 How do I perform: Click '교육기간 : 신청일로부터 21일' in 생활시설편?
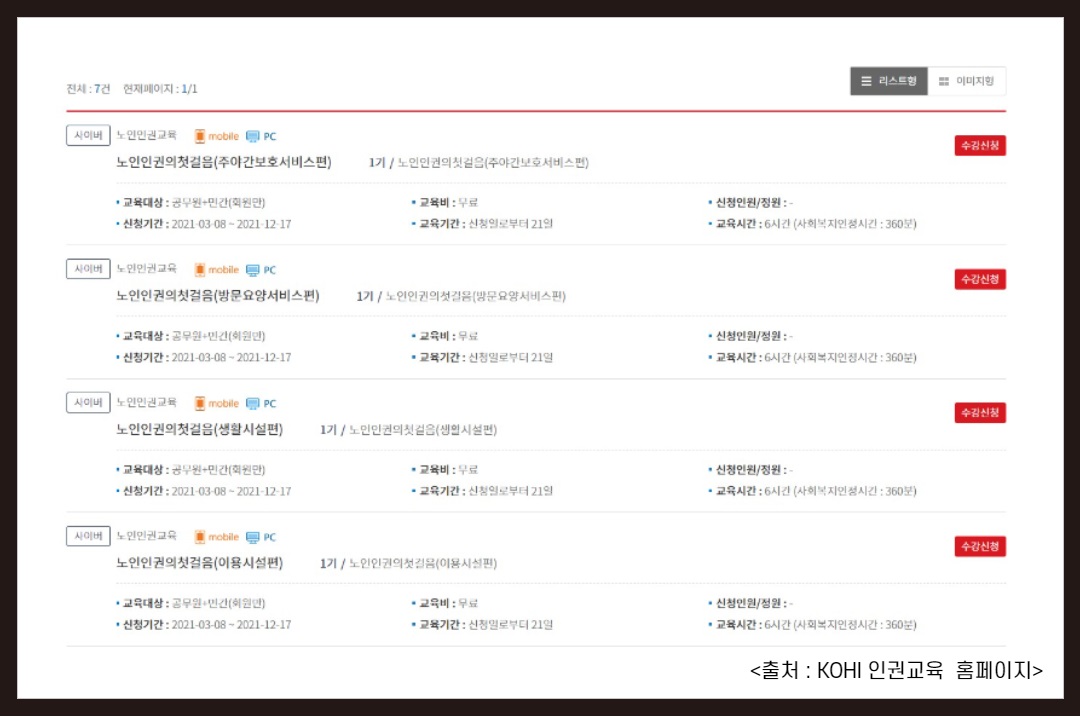[x=482, y=491]
